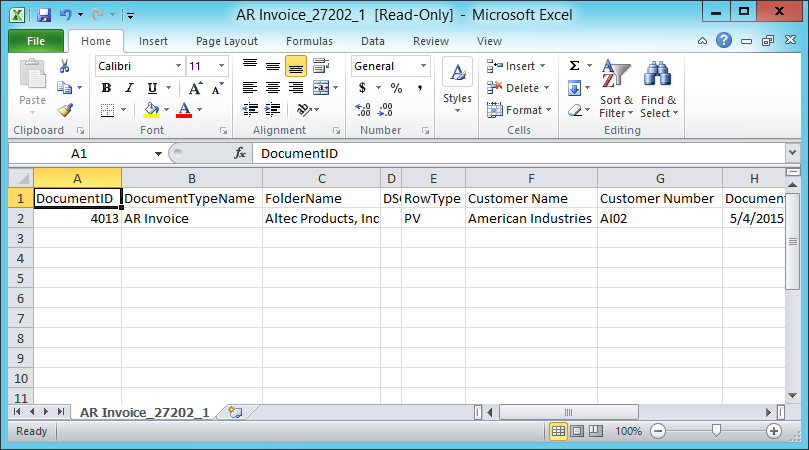Open the General number format dropdown
The image size is (809, 450).
(x=423, y=66)
